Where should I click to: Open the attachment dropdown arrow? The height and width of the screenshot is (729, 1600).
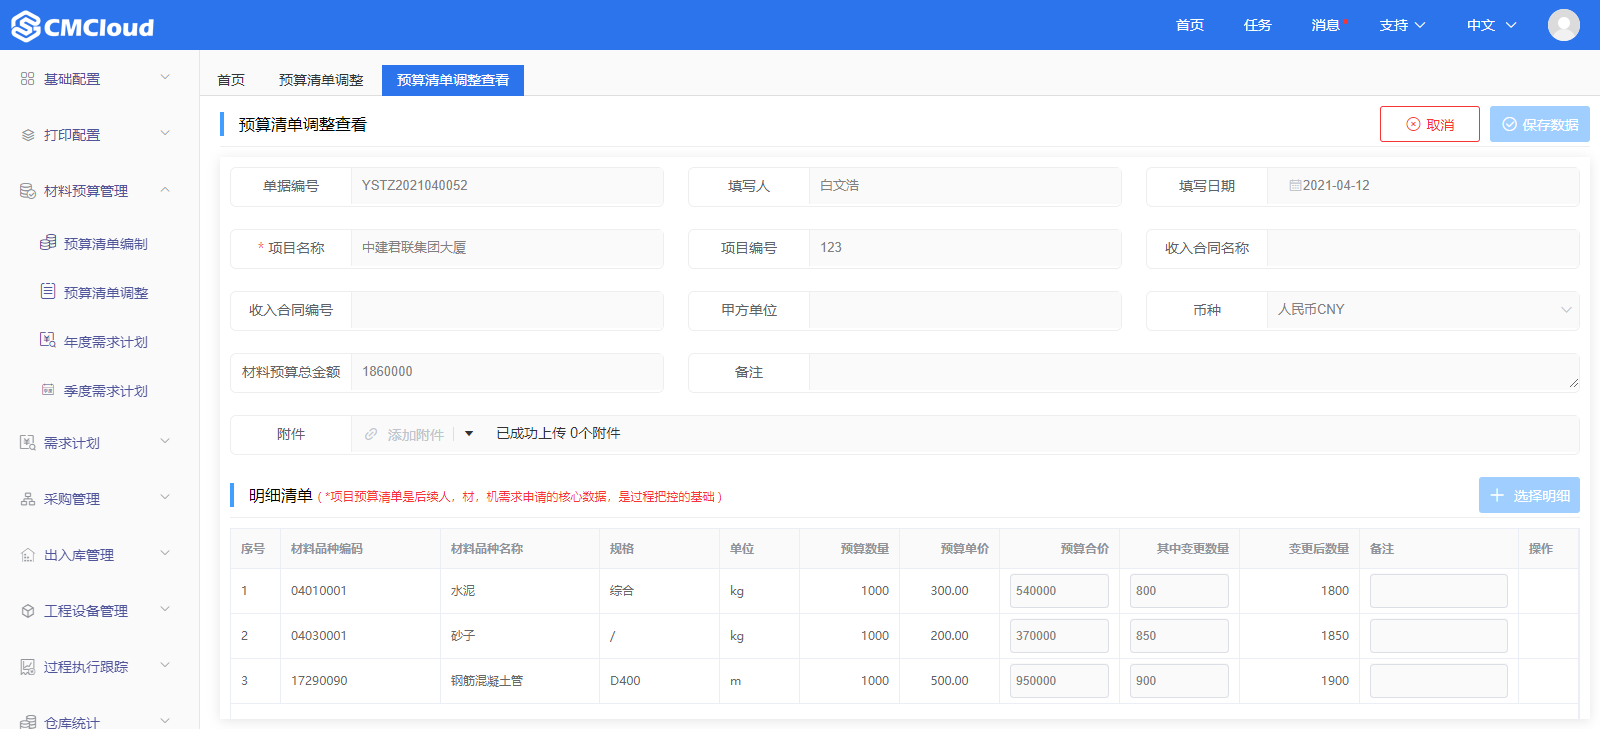coord(469,434)
